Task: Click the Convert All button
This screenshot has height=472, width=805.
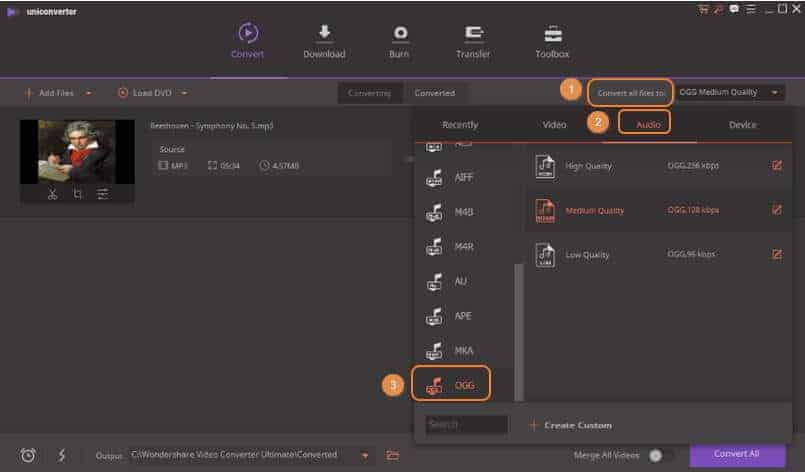Action: click(x=737, y=455)
